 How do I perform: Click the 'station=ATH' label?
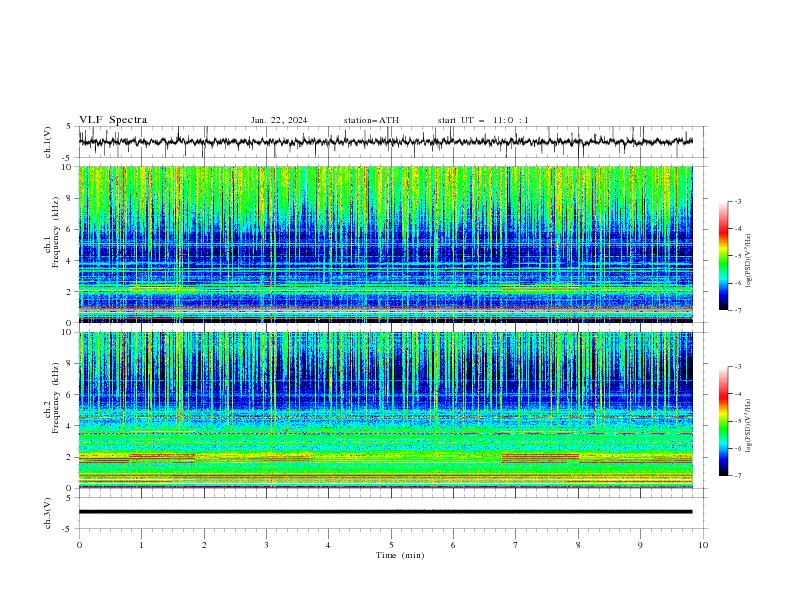point(371,120)
